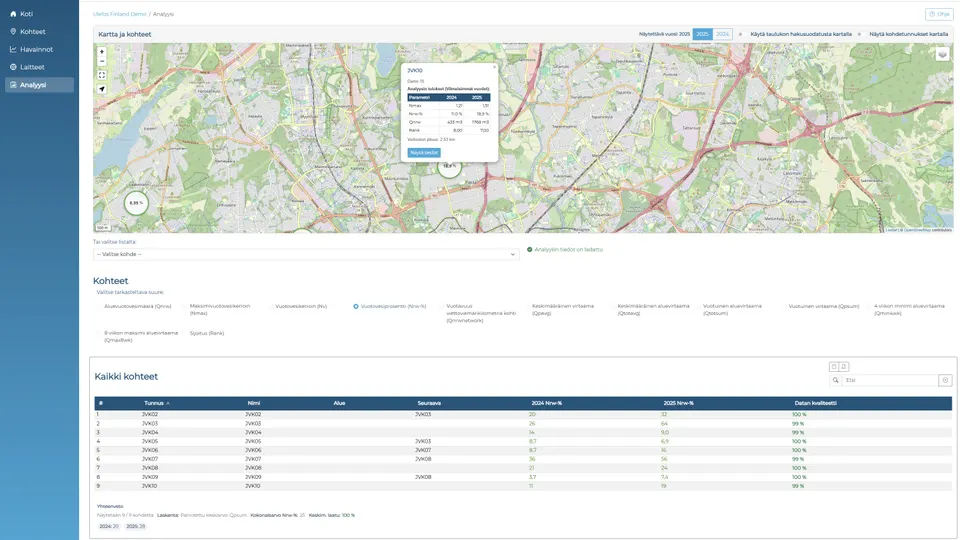This screenshot has height=540, width=960.
Task: Zoom out on the map
Action: [102, 61]
